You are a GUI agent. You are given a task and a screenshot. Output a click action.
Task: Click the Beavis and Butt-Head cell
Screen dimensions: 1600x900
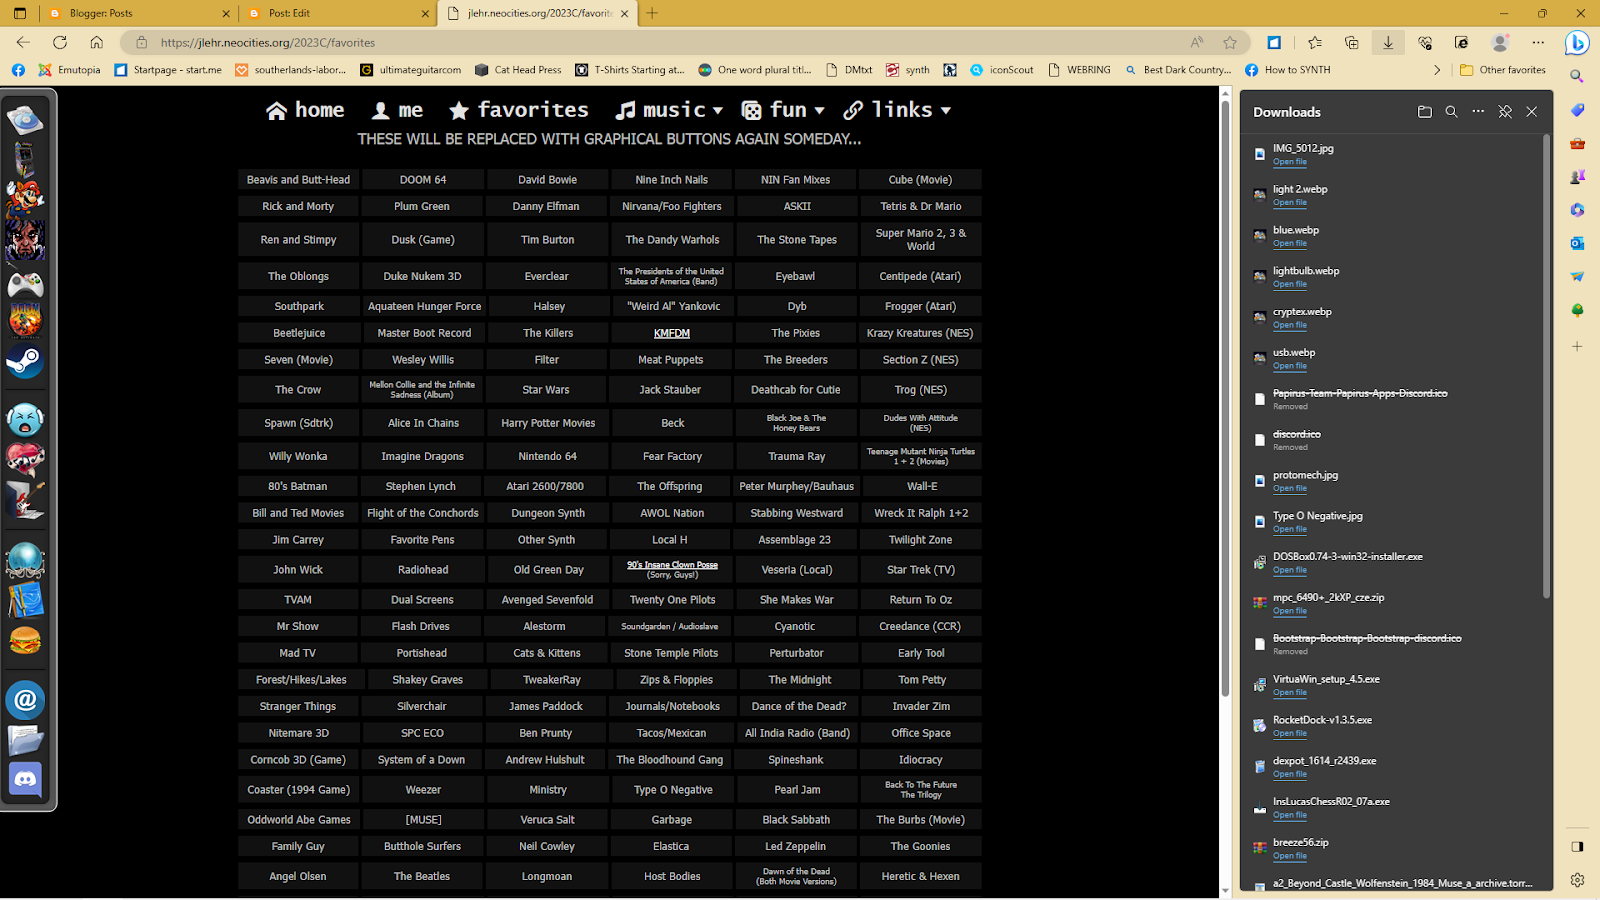tap(298, 180)
